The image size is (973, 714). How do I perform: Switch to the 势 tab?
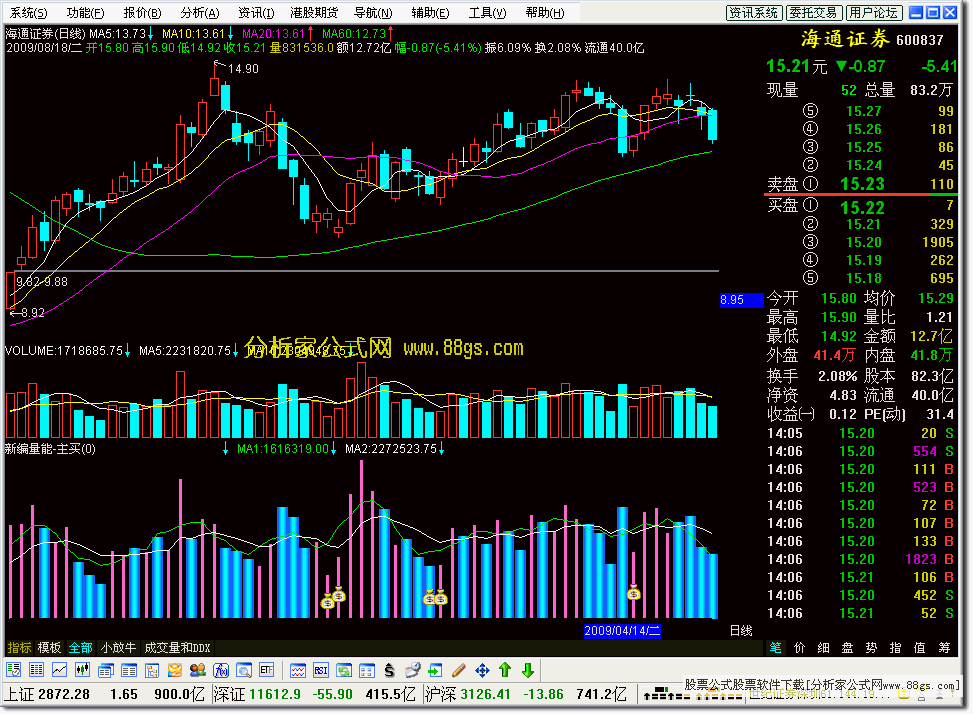pyautogui.click(x=871, y=648)
